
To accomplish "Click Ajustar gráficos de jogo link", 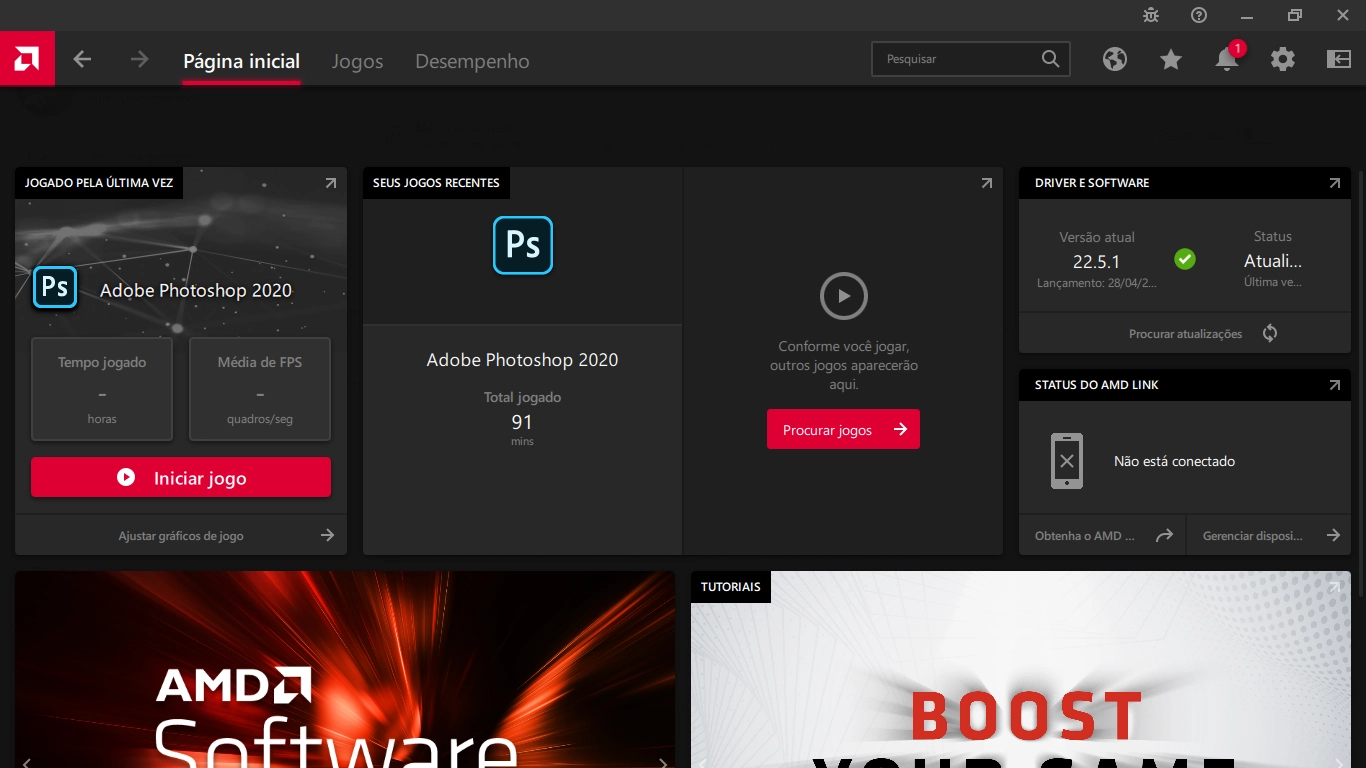I will pyautogui.click(x=181, y=536).
